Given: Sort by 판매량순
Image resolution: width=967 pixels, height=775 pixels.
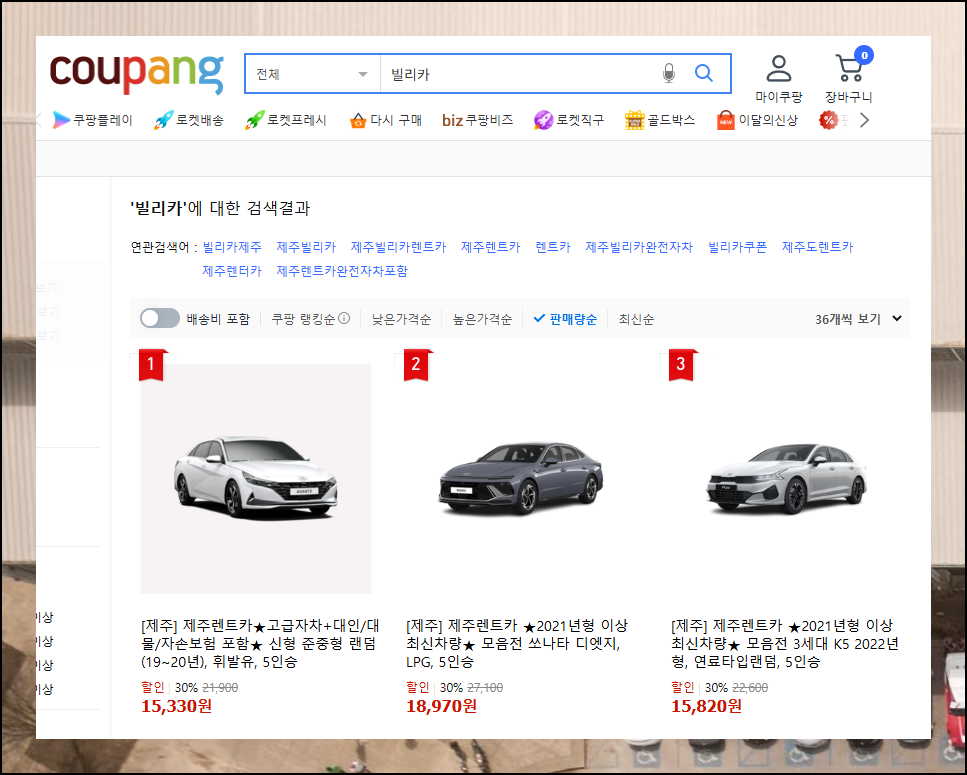Looking at the screenshot, I should tap(565, 319).
